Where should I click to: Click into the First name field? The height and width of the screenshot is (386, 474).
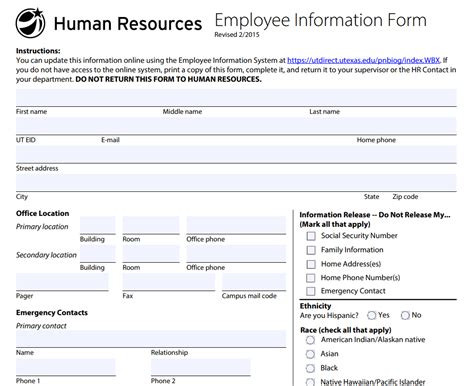click(x=89, y=98)
